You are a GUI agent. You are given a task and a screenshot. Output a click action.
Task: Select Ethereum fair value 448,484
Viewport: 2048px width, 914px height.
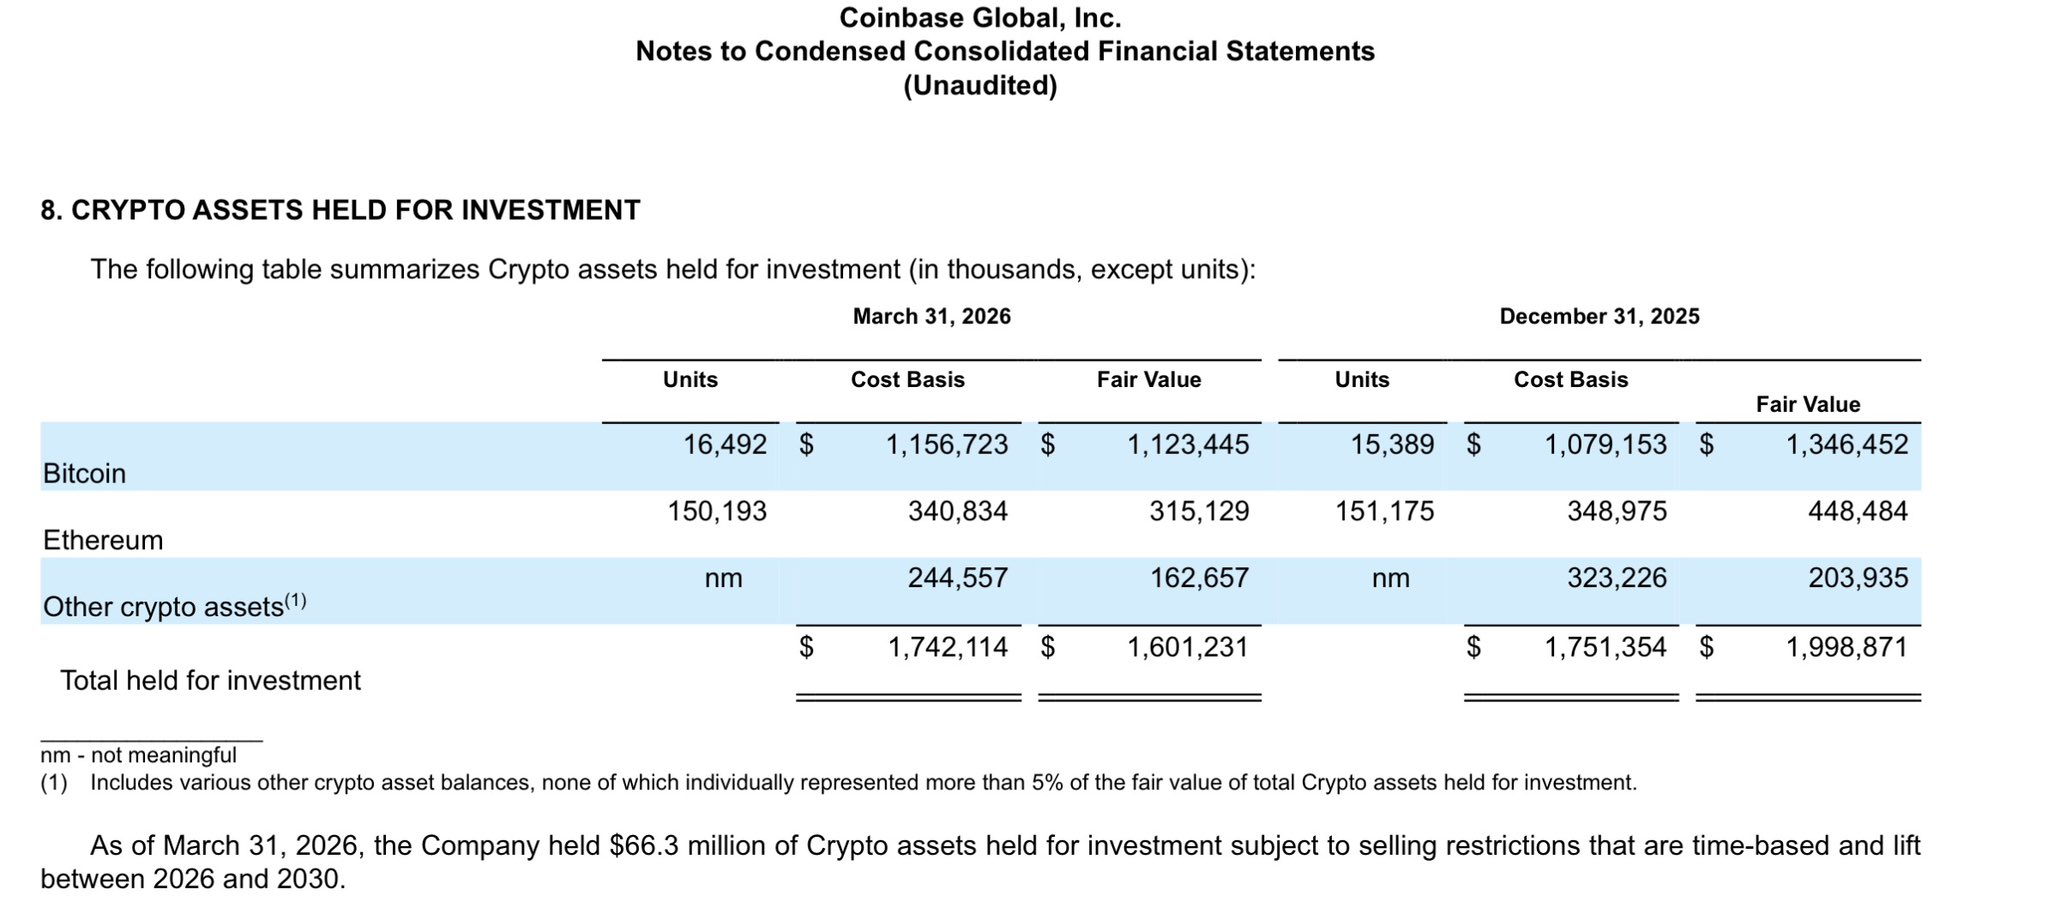tap(1858, 512)
